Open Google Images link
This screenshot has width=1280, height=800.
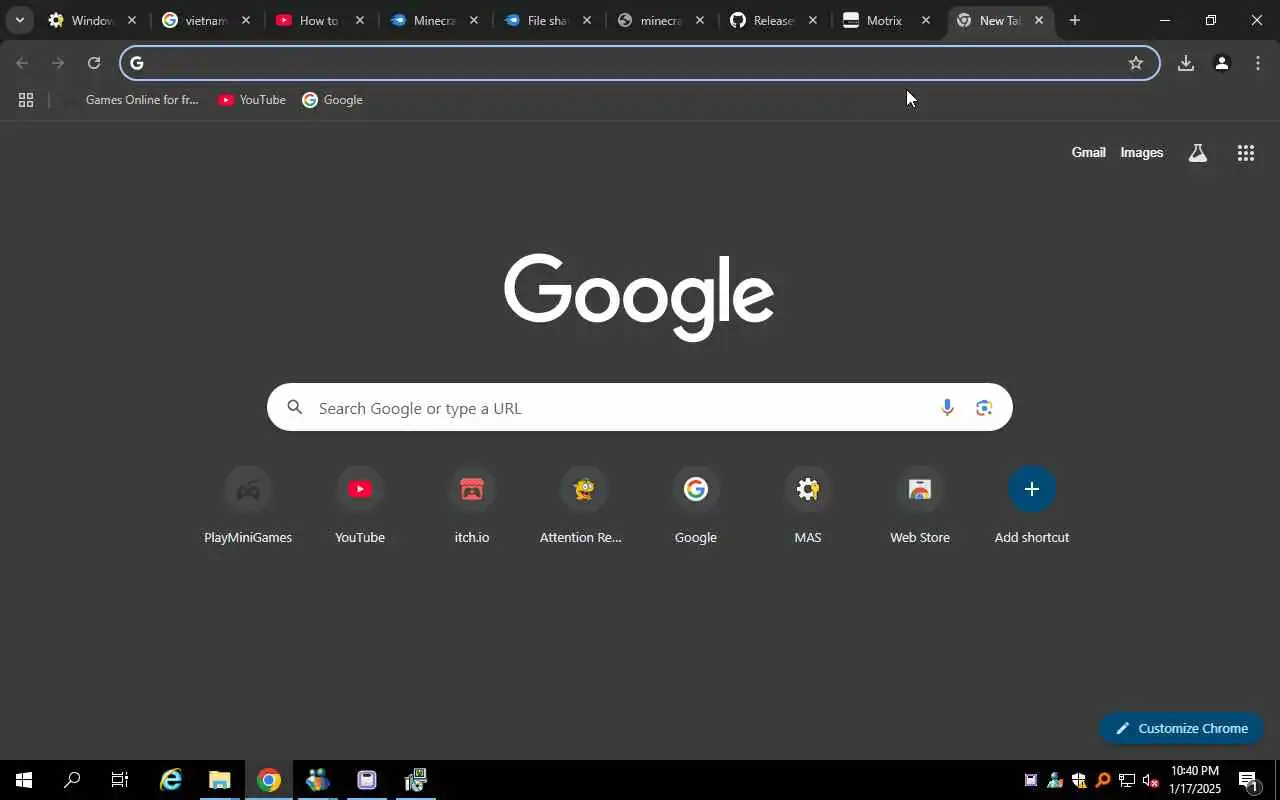click(x=1141, y=153)
